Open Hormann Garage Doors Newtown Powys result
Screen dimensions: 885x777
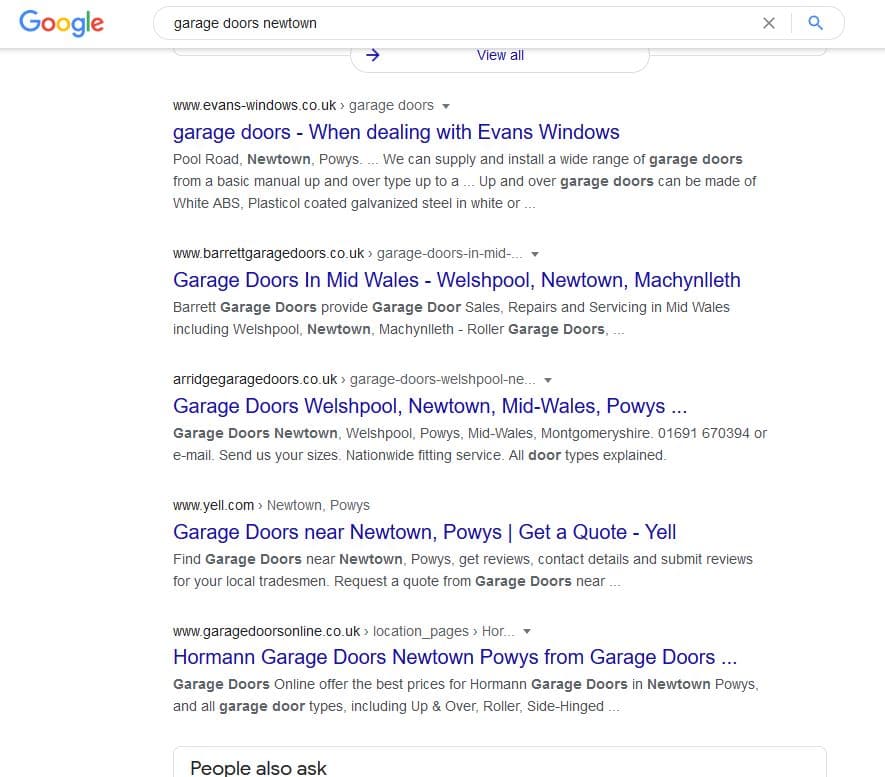(x=454, y=657)
